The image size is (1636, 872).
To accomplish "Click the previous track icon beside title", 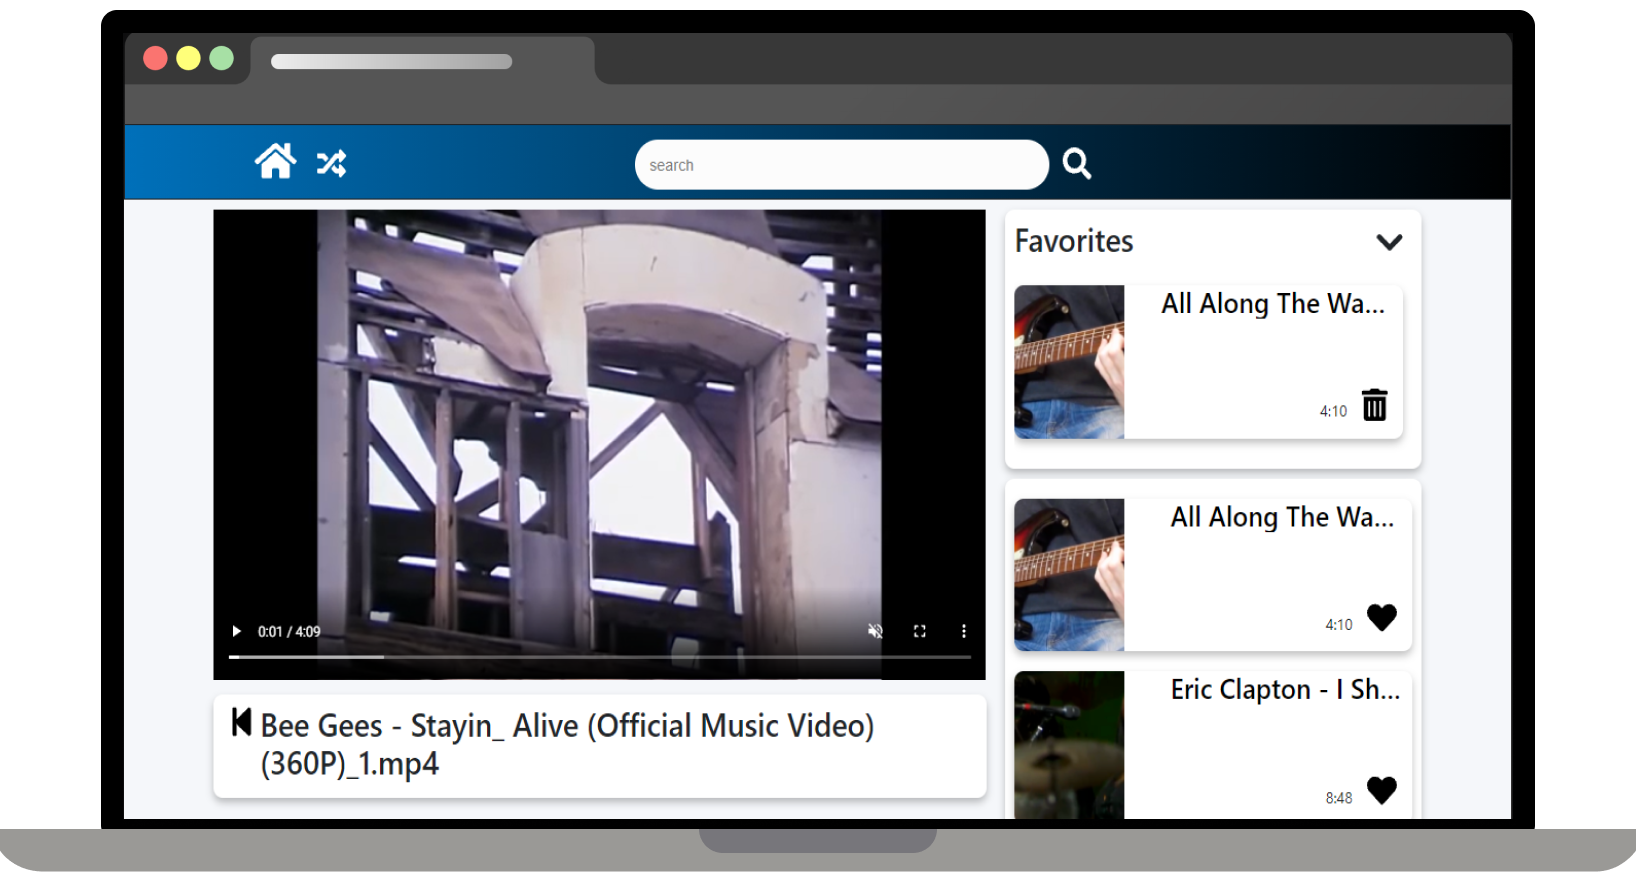I will point(241,722).
